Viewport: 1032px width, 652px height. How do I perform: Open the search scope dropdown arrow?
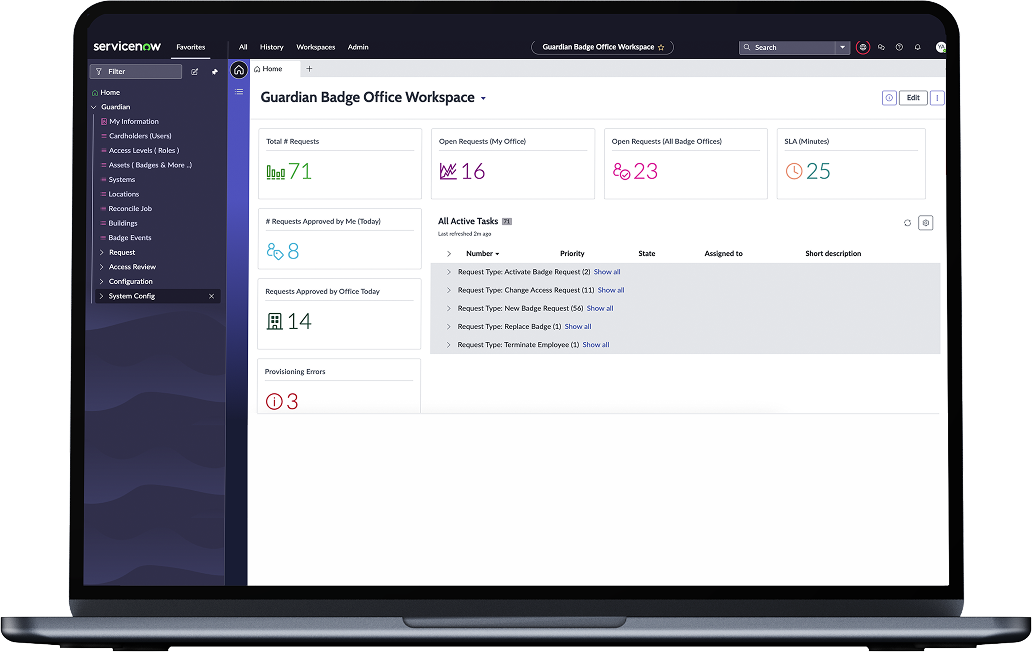[843, 47]
